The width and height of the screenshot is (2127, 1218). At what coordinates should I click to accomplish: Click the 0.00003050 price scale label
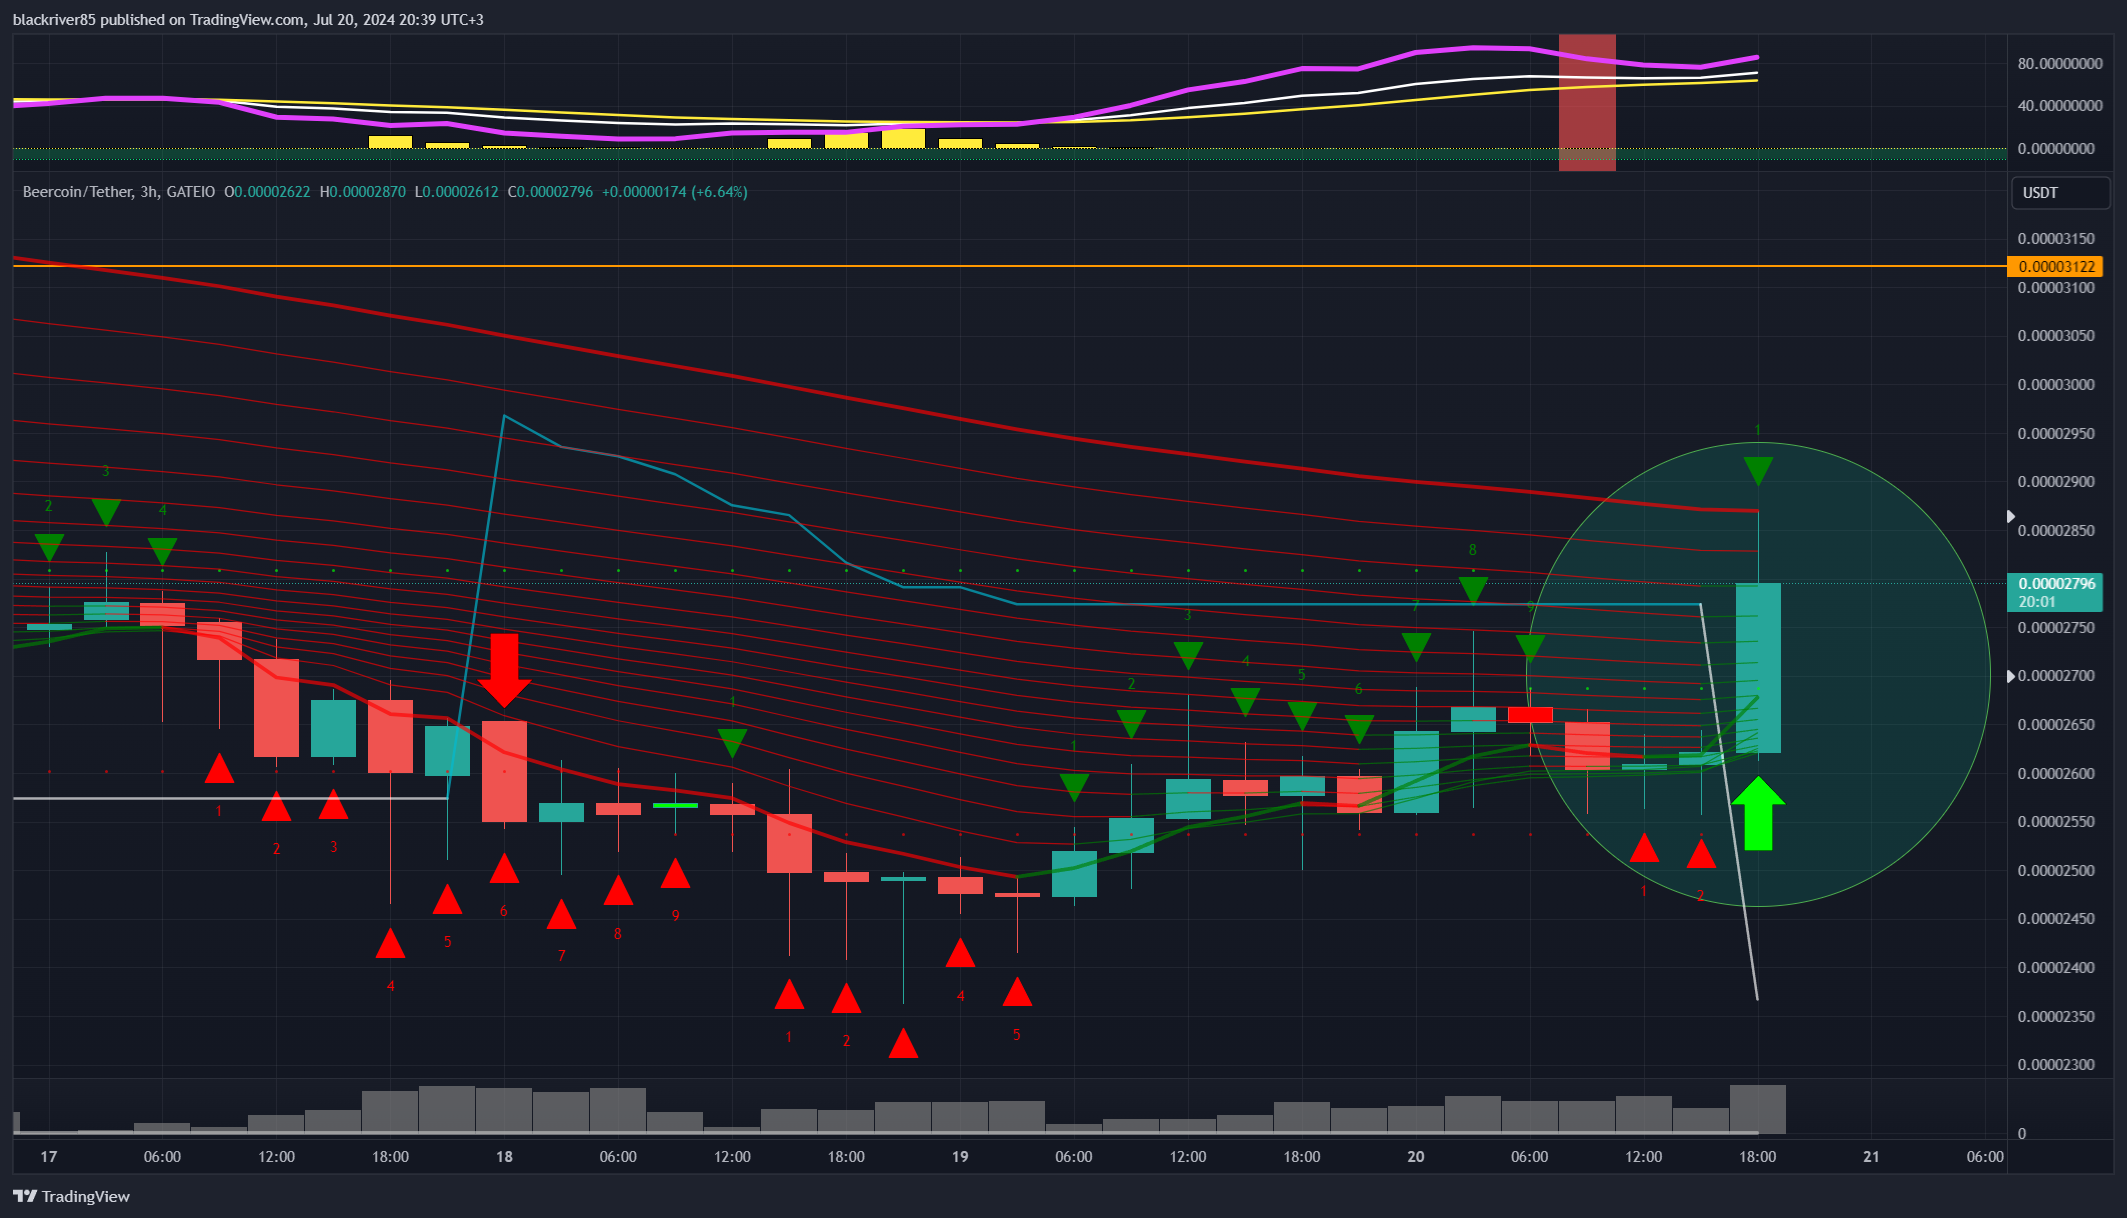(x=2056, y=336)
